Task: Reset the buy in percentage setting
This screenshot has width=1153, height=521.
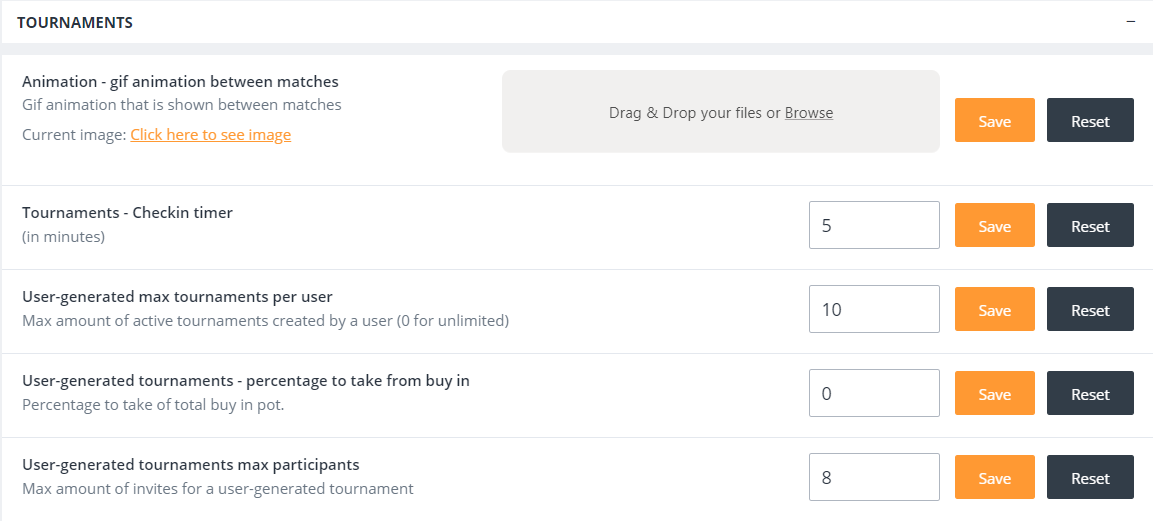Action: point(1090,393)
